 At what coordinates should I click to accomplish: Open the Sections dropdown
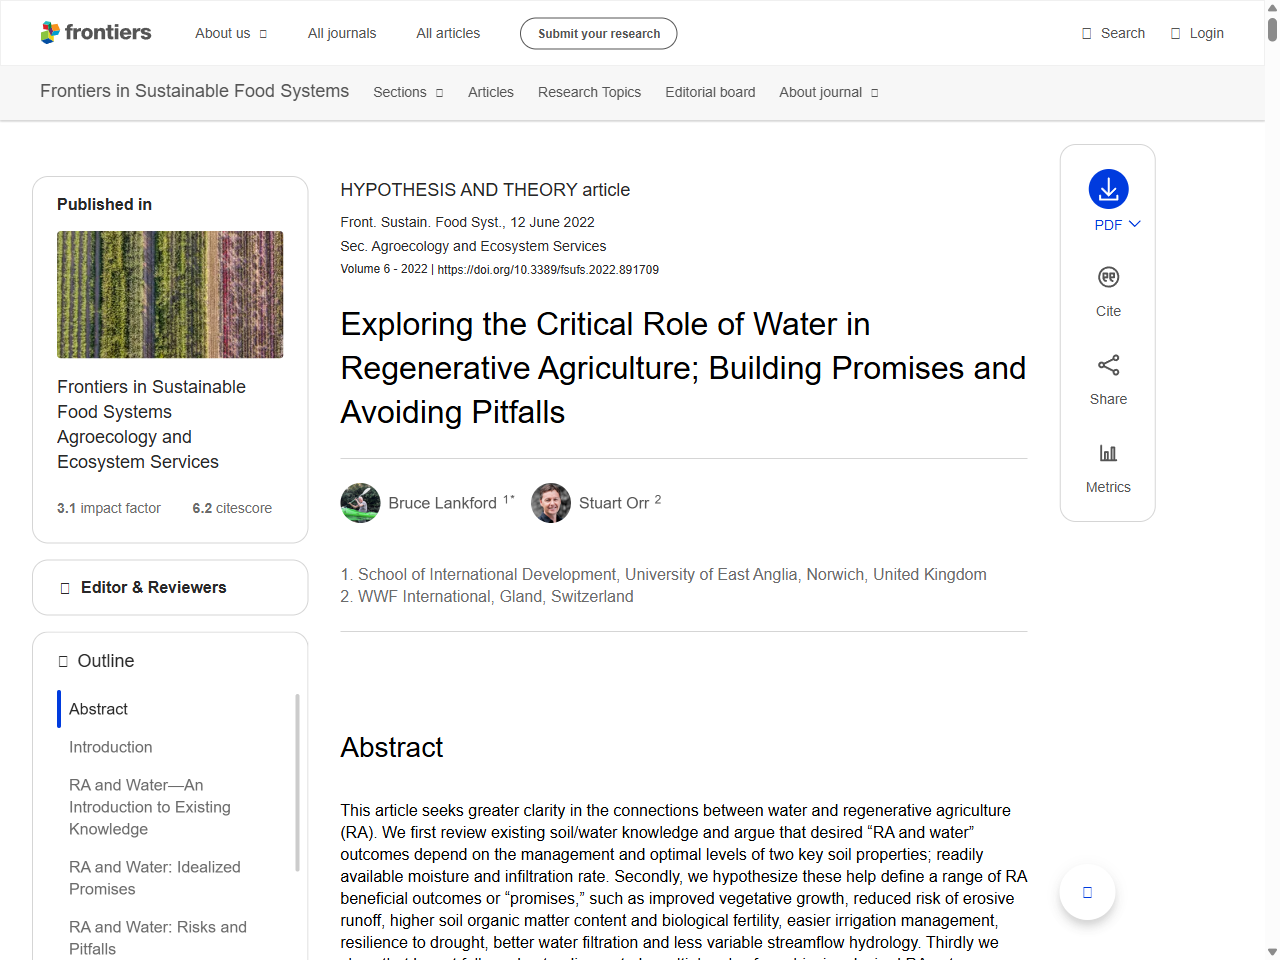pos(408,92)
